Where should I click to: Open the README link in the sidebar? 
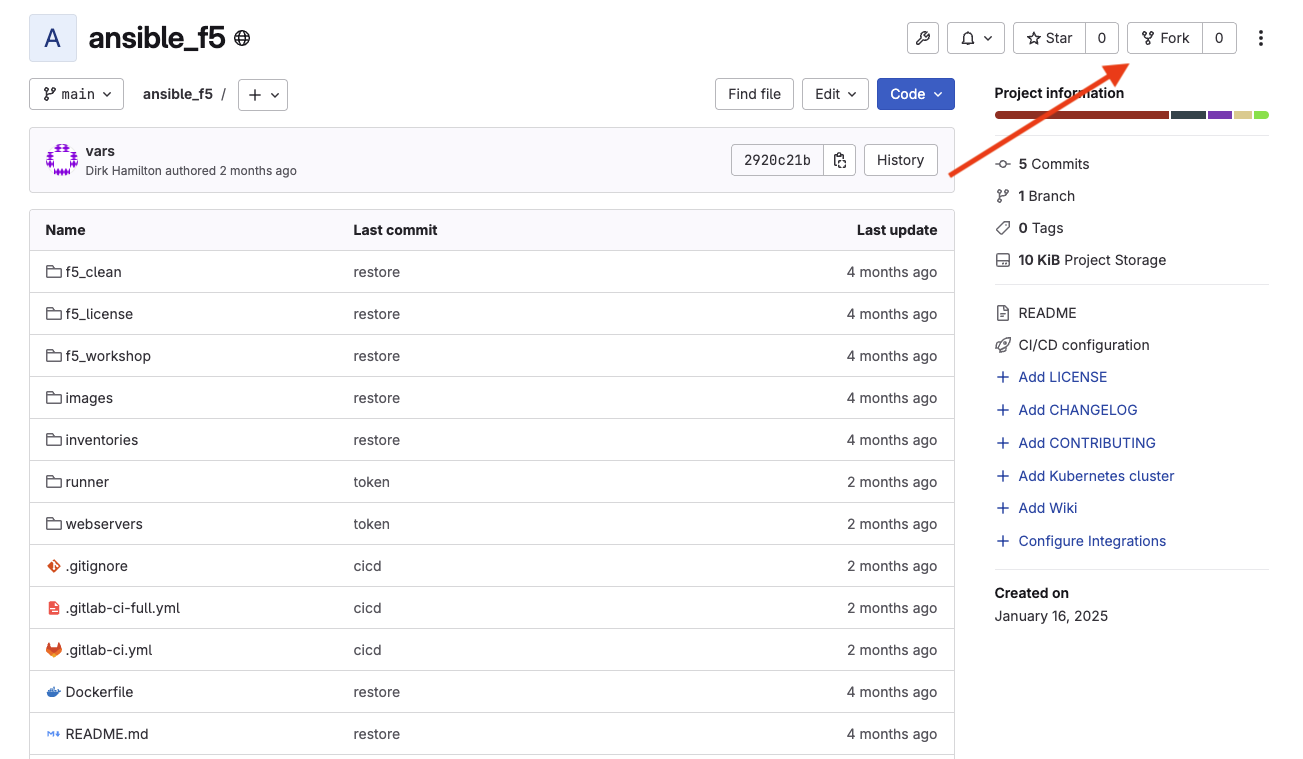[1047, 313]
